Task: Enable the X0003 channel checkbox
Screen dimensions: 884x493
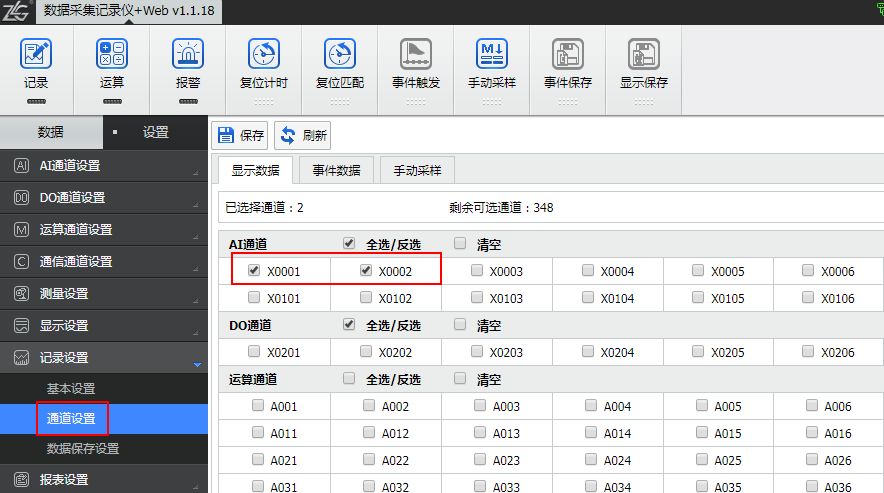Action: pos(477,270)
